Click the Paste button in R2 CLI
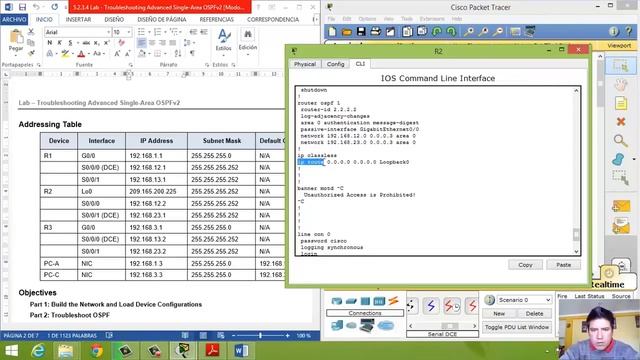This screenshot has height=360, width=640. [x=563, y=265]
